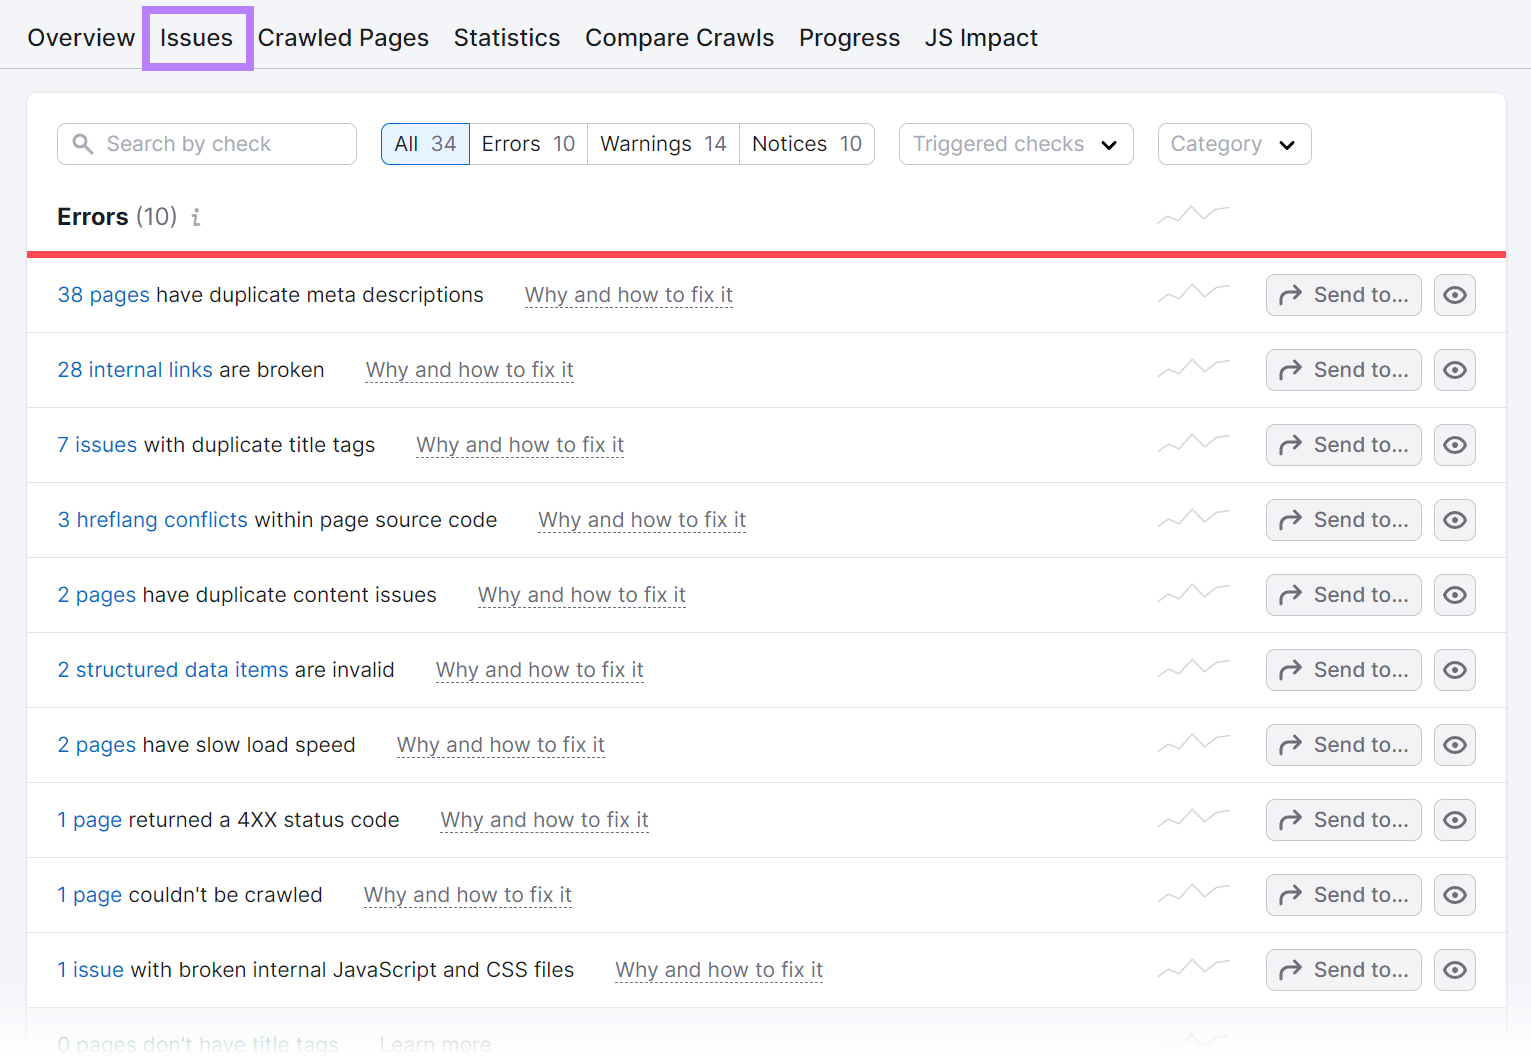Open the 38 pages duplicate meta descriptions link

tap(103, 294)
